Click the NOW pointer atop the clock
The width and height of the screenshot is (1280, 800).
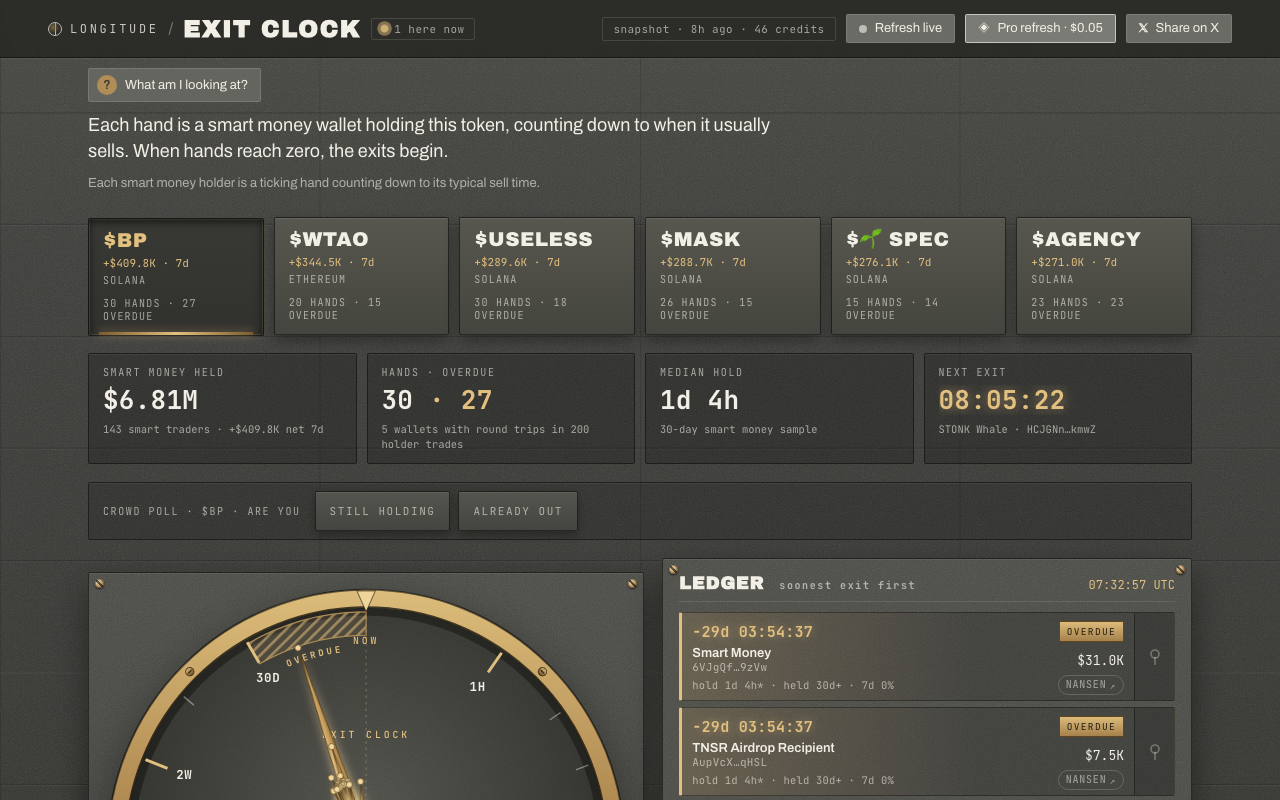[x=366, y=600]
